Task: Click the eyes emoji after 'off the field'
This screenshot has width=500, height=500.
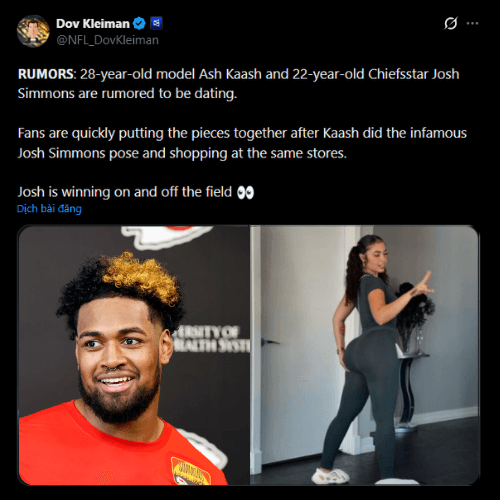Action: [x=245, y=192]
